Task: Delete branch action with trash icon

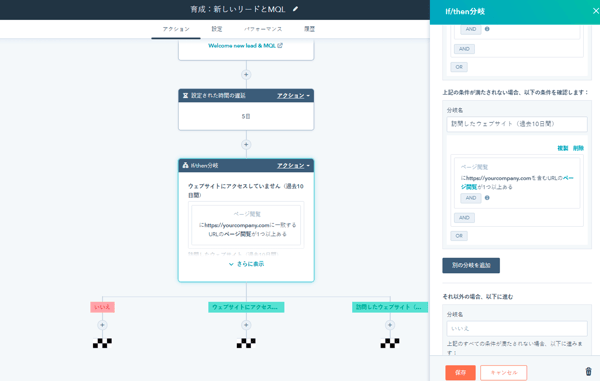Action: pyautogui.click(x=589, y=371)
